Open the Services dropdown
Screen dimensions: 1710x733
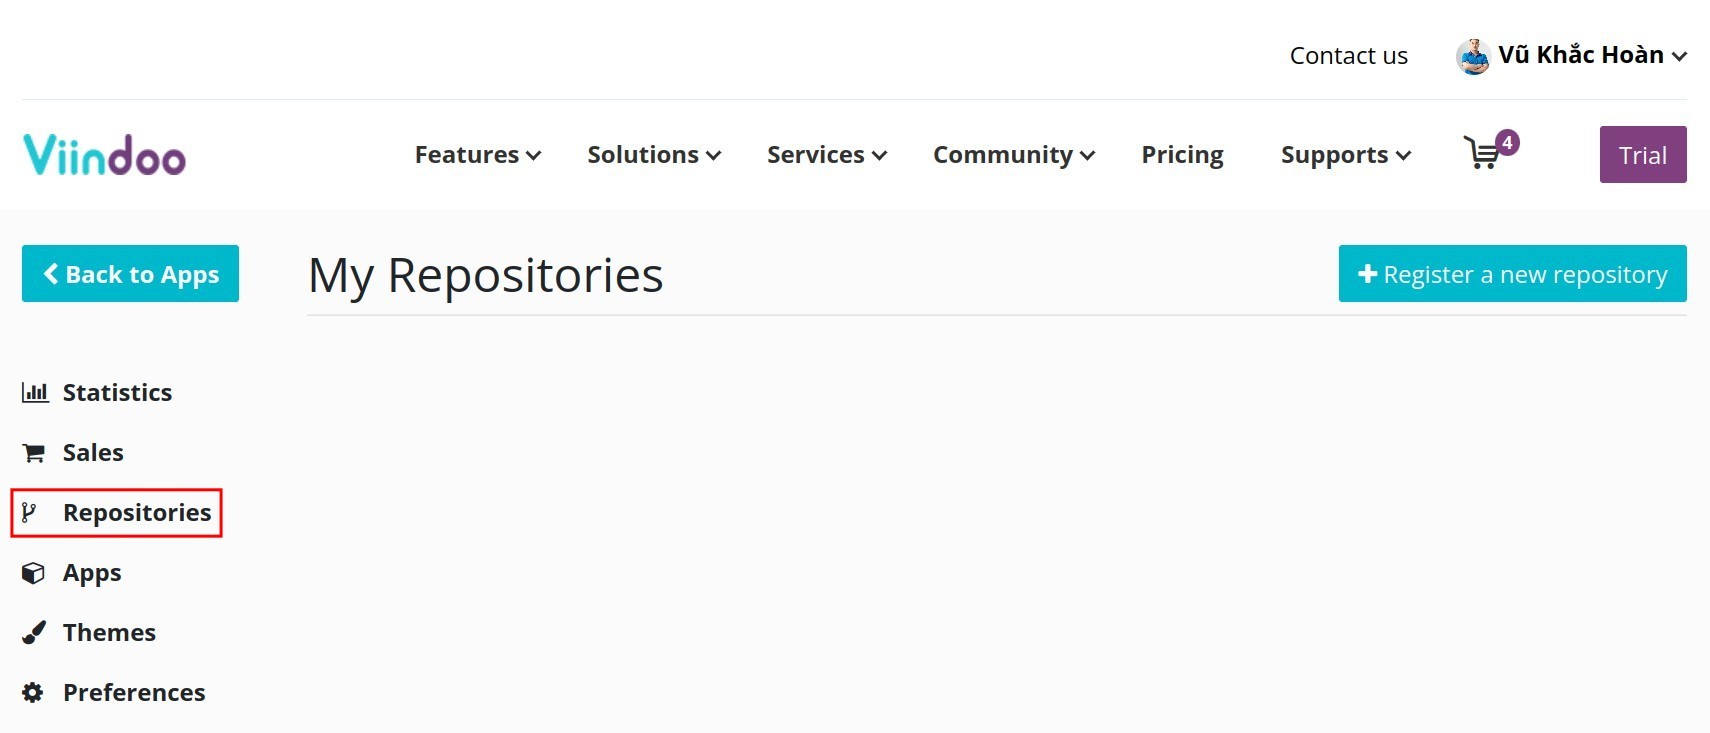(x=825, y=155)
